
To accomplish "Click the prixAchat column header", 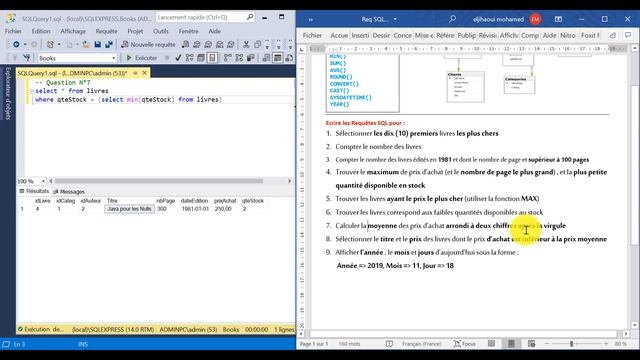I will [x=225, y=201].
